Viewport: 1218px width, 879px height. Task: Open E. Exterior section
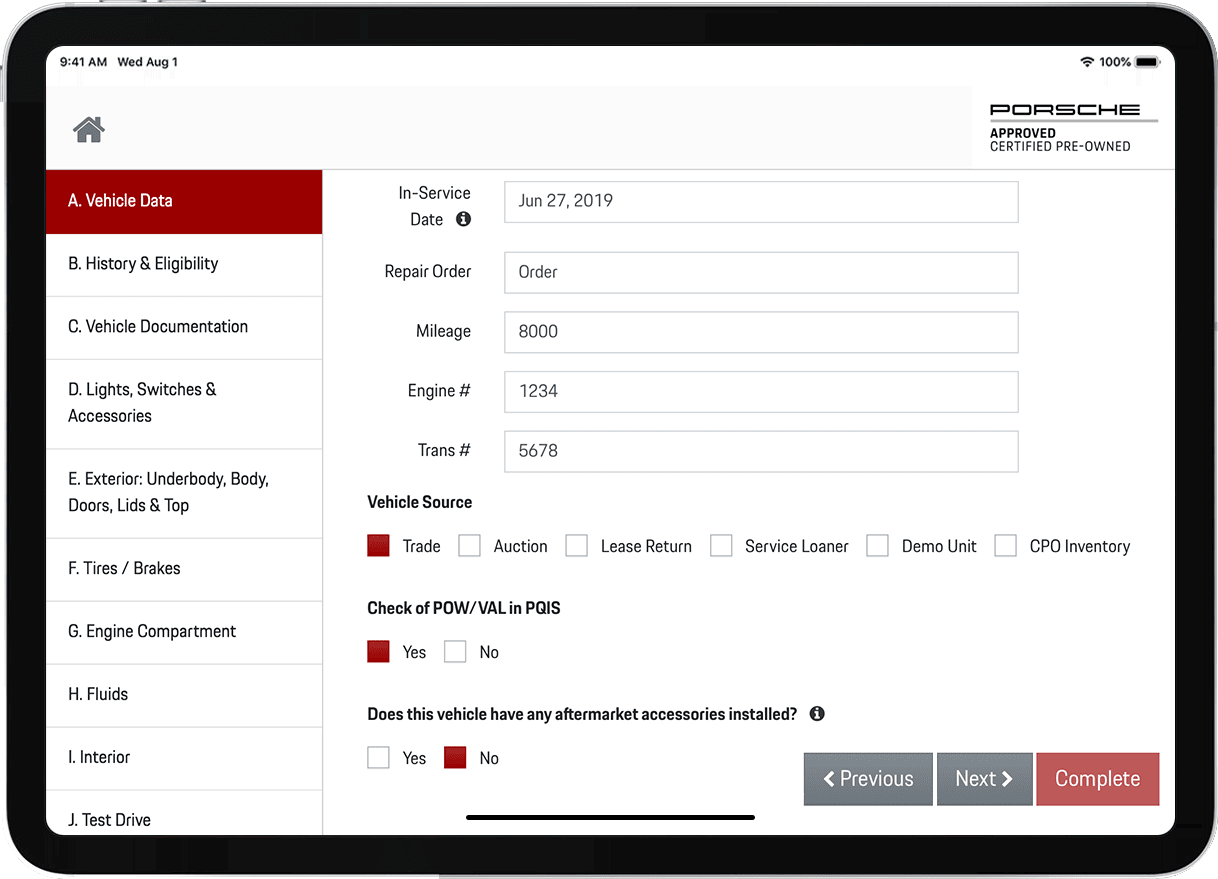coord(184,493)
